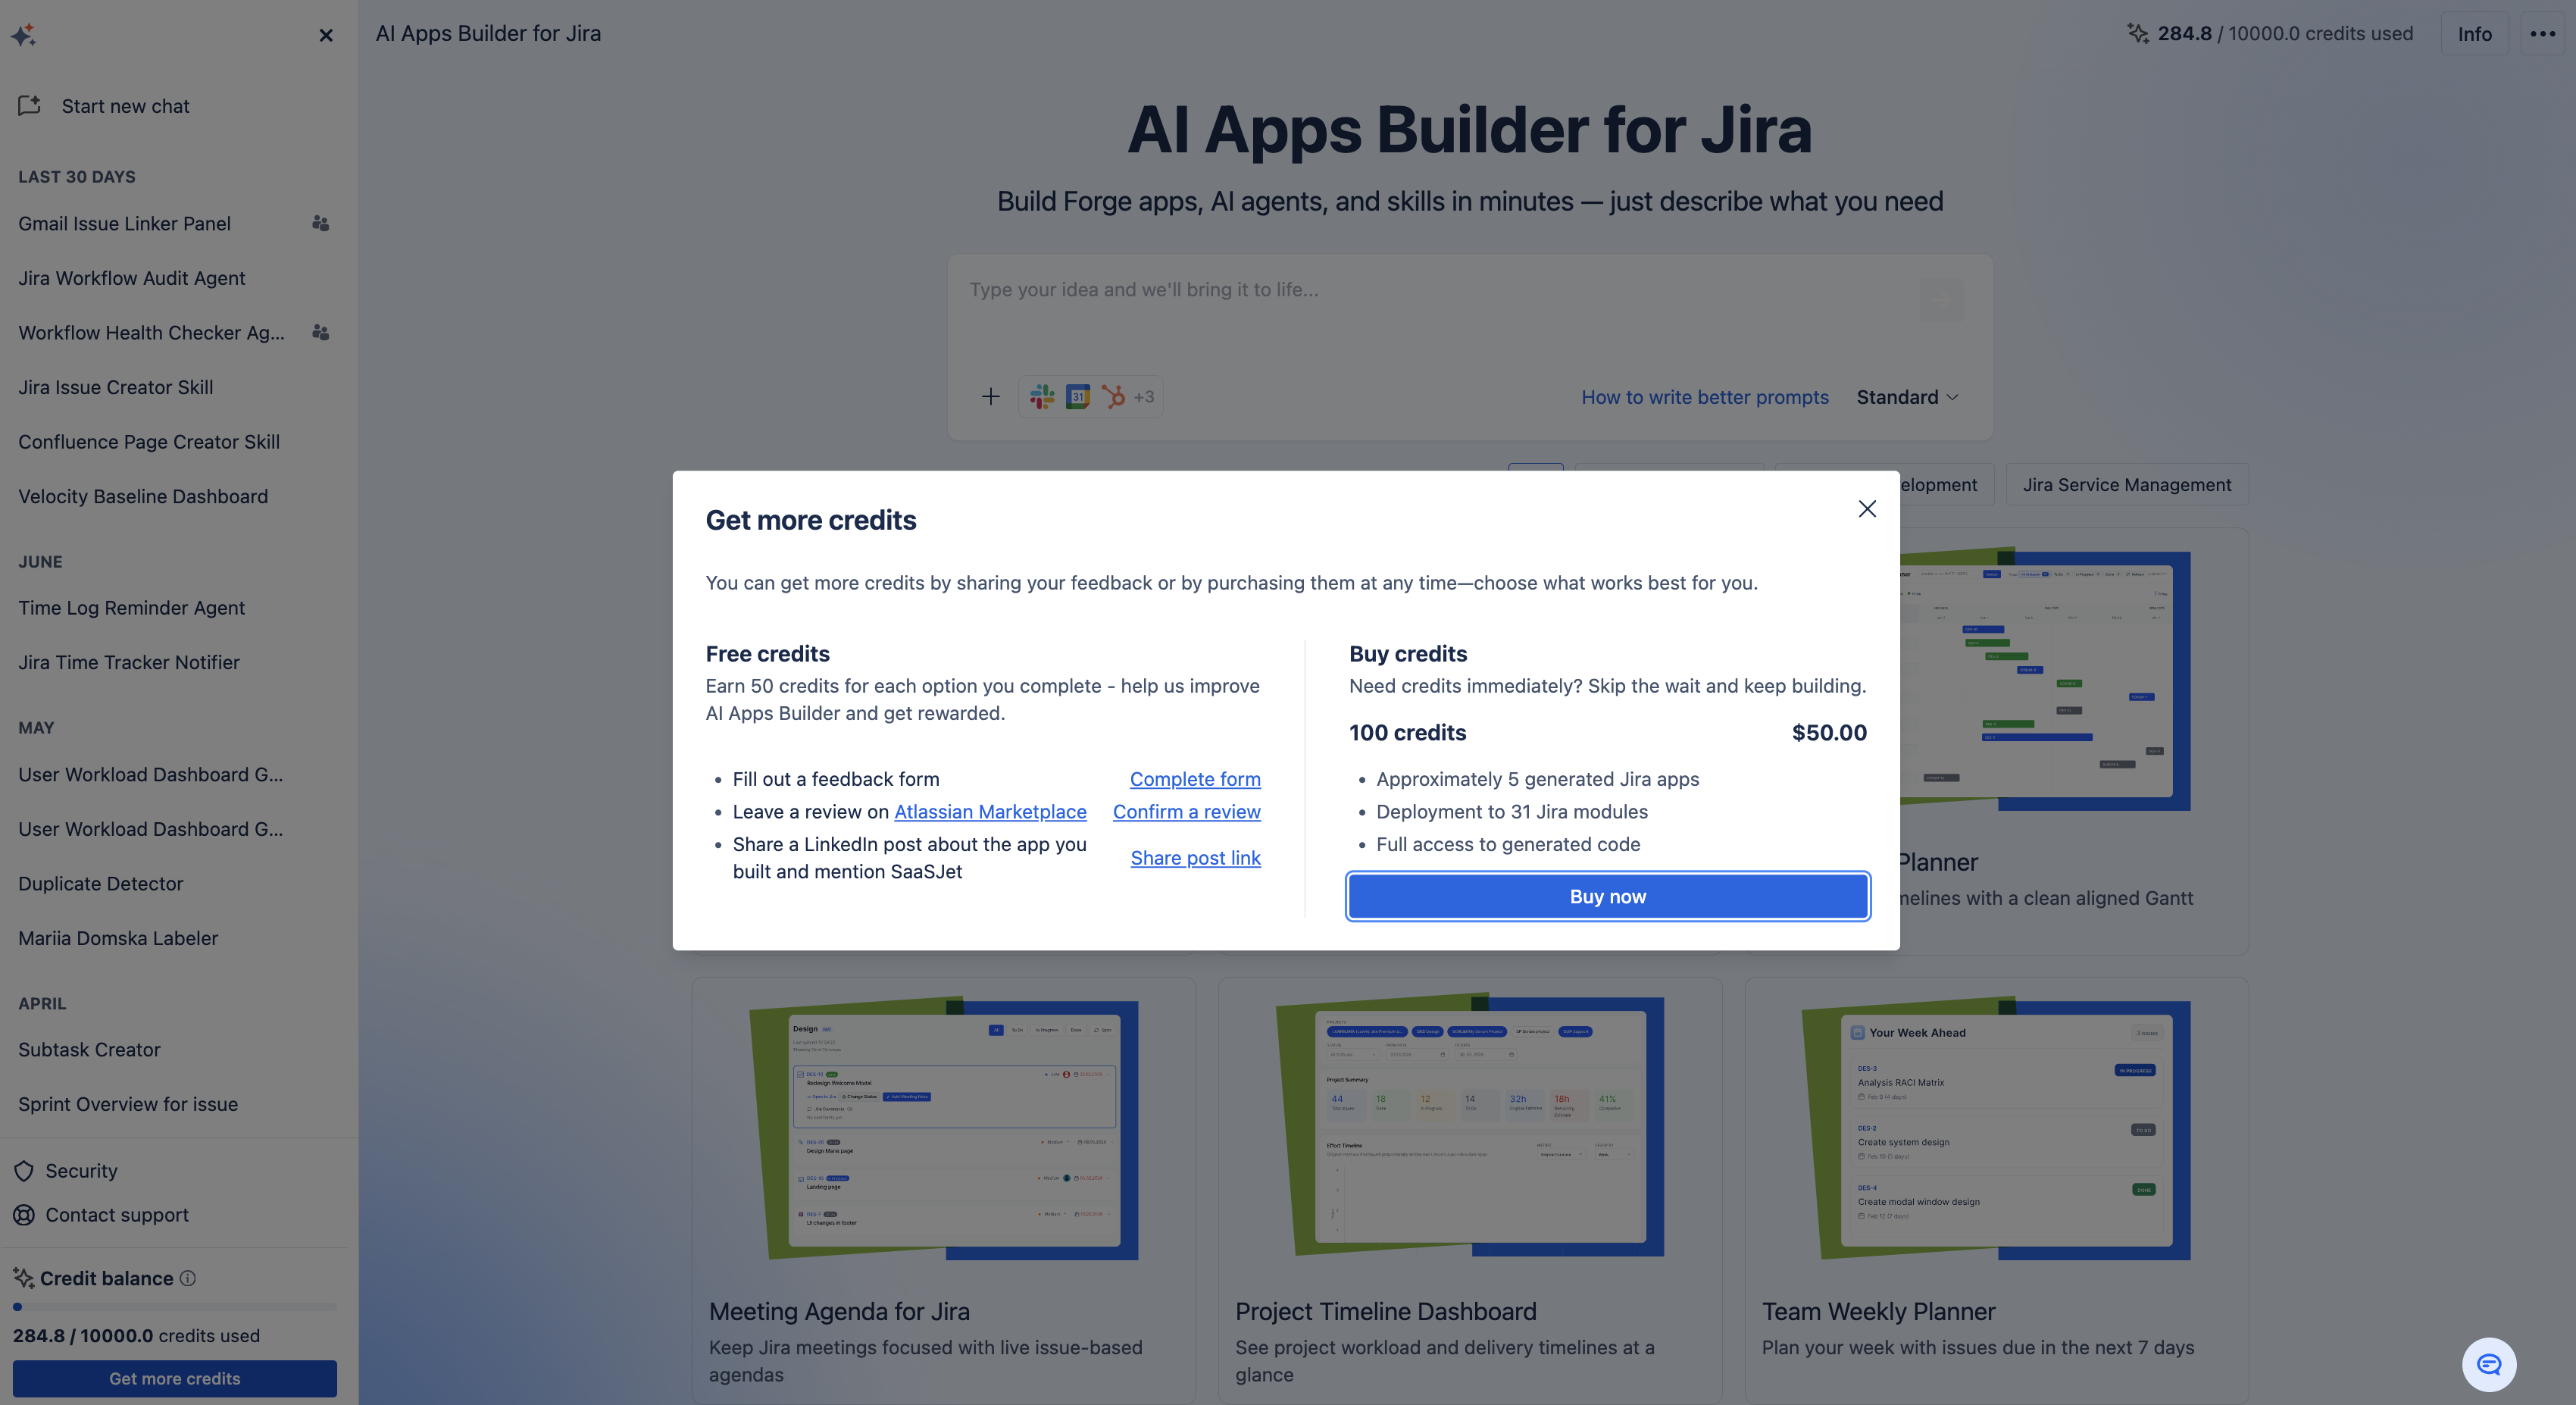
Task: Click the Buy now button
Action: click(x=1607, y=896)
